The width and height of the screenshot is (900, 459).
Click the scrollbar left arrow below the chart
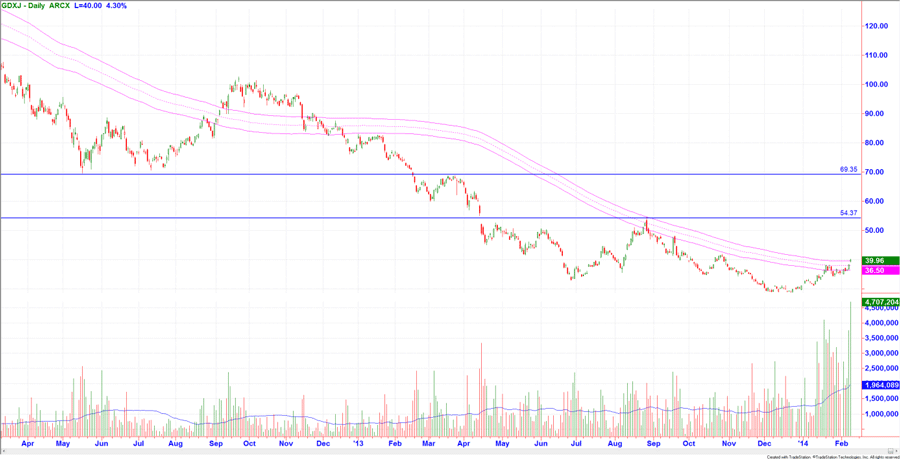(2, 452)
